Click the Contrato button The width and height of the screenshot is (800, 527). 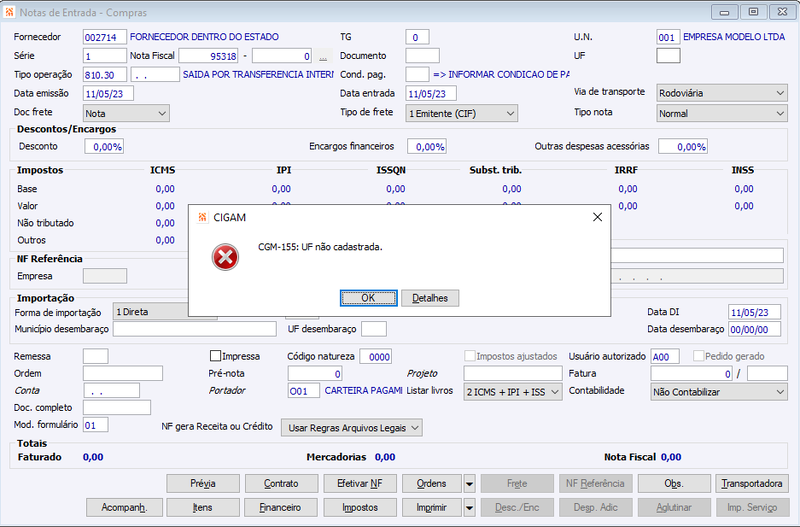pyautogui.click(x=282, y=484)
